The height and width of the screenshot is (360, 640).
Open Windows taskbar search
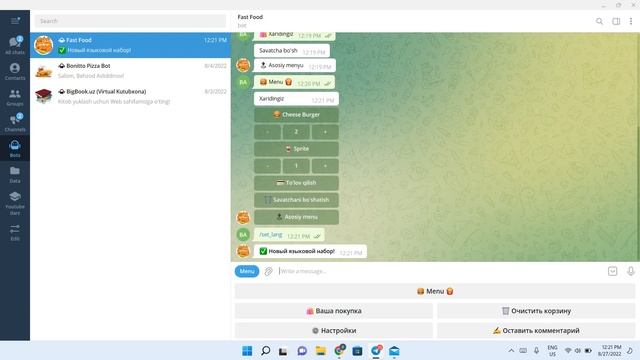pyautogui.click(x=266, y=351)
